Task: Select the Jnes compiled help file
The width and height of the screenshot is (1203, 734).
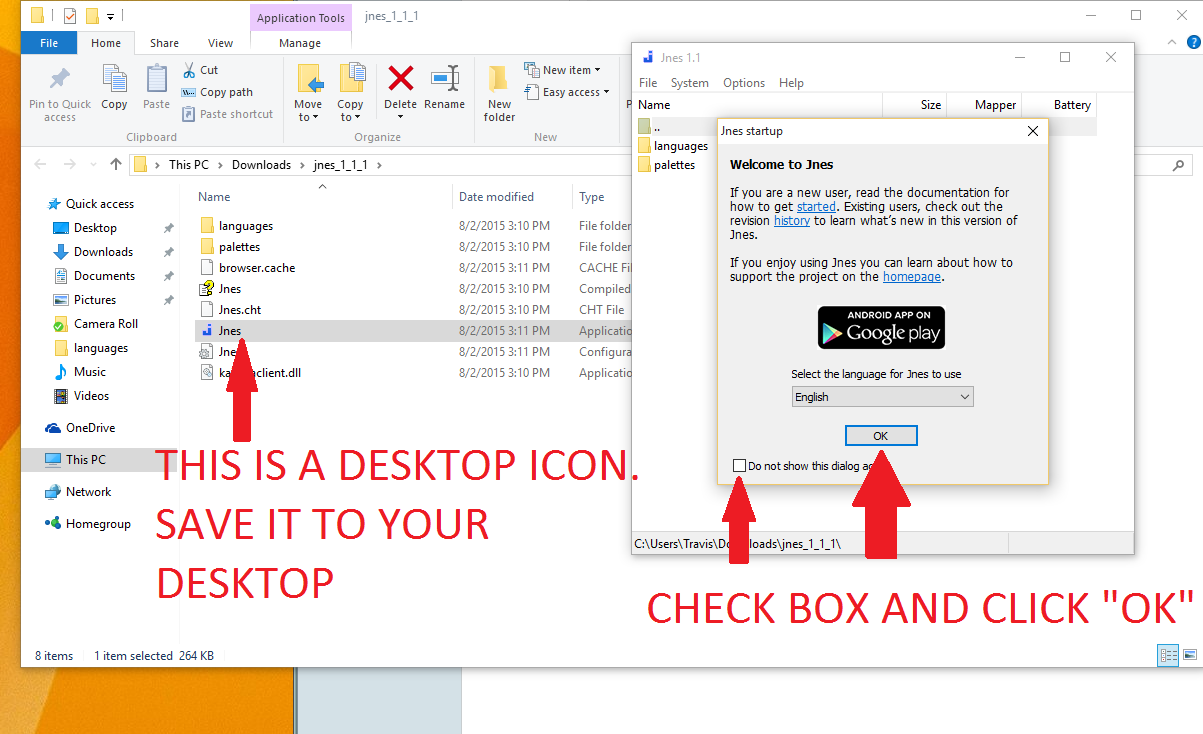Action: [x=229, y=289]
